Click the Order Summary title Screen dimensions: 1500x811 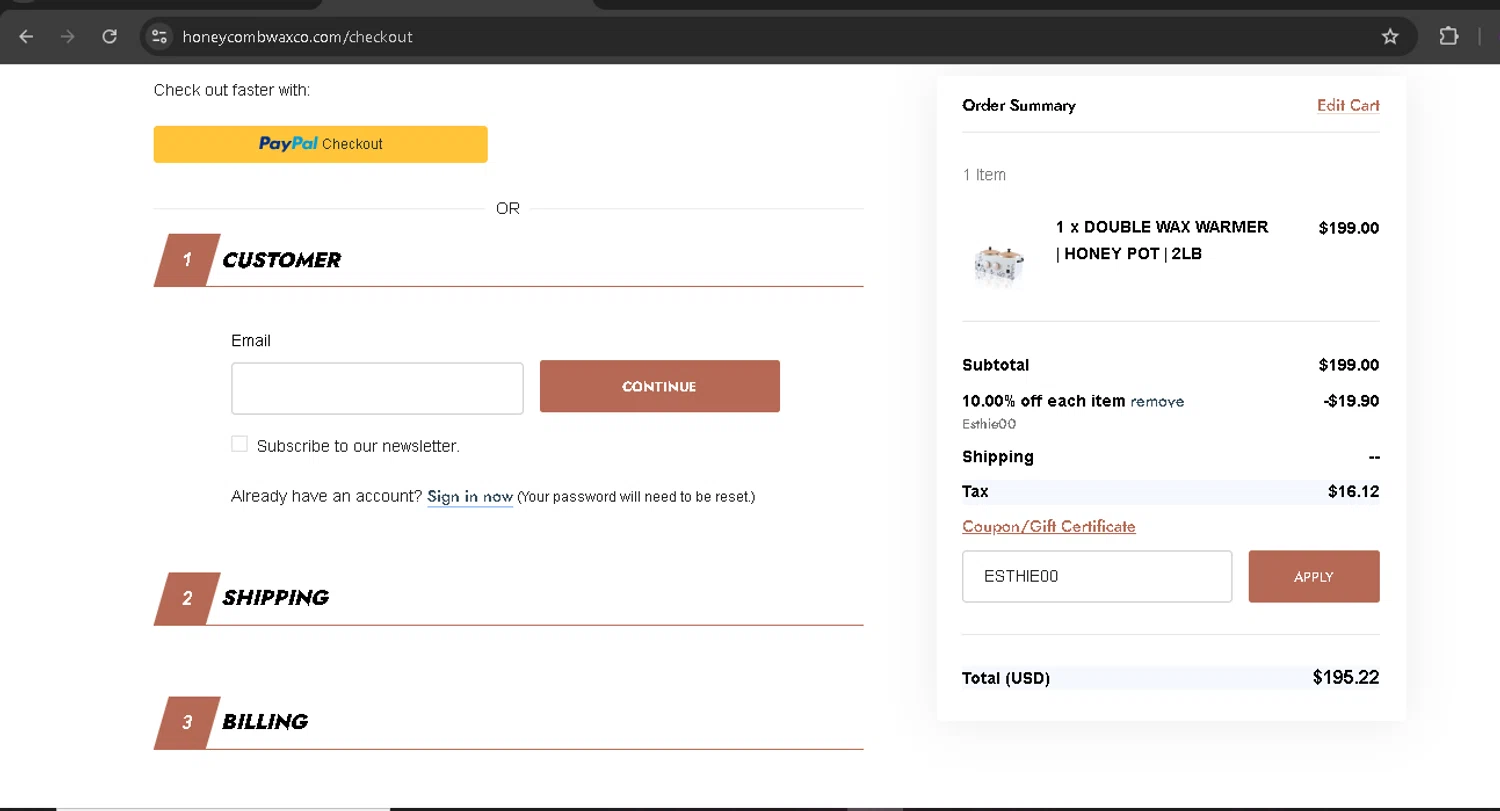[x=1018, y=105]
